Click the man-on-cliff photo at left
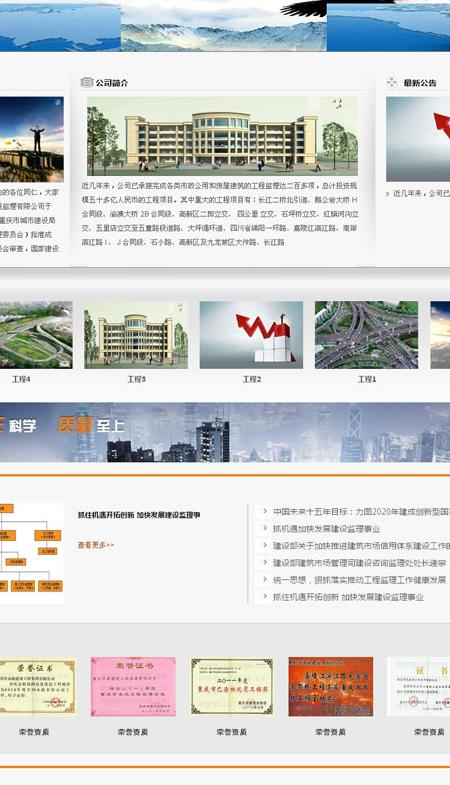The image size is (450, 785). [x=32, y=139]
